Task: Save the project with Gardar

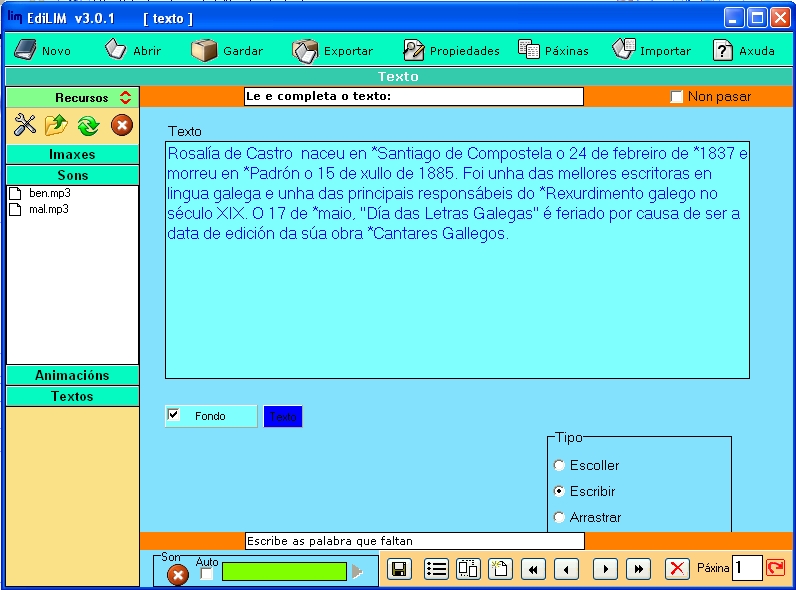Action: pyautogui.click(x=227, y=50)
